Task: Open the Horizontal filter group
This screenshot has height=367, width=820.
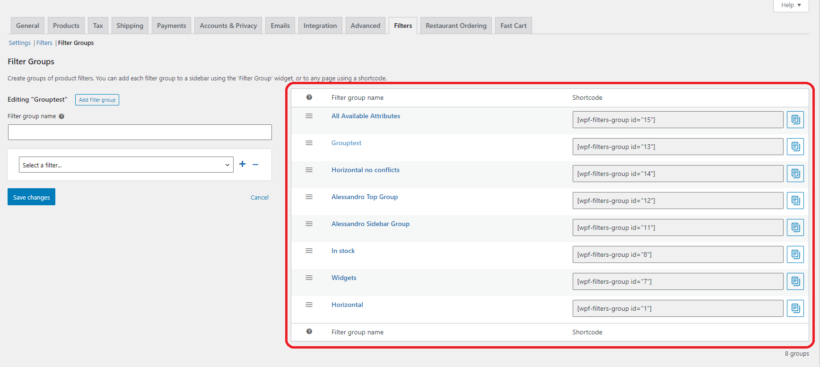Action: point(347,305)
